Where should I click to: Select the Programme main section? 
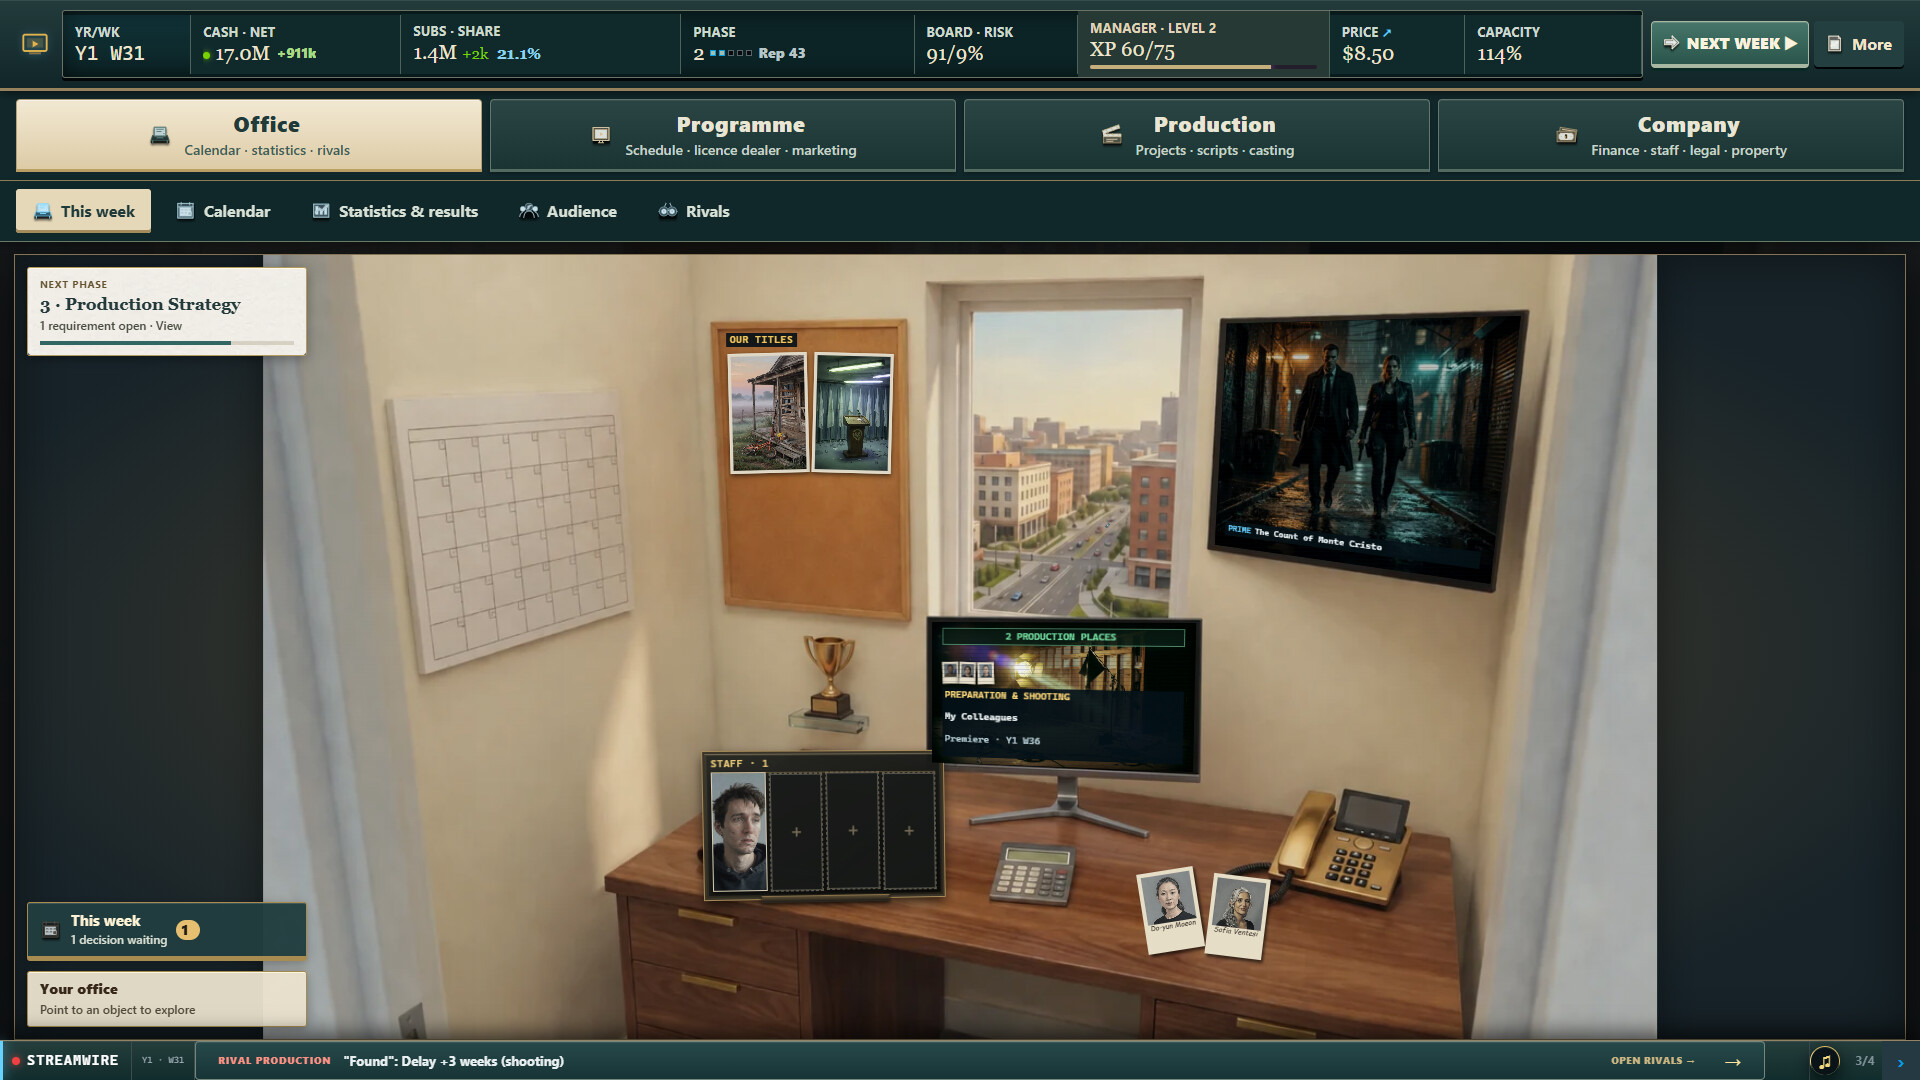[x=723, y=135]
